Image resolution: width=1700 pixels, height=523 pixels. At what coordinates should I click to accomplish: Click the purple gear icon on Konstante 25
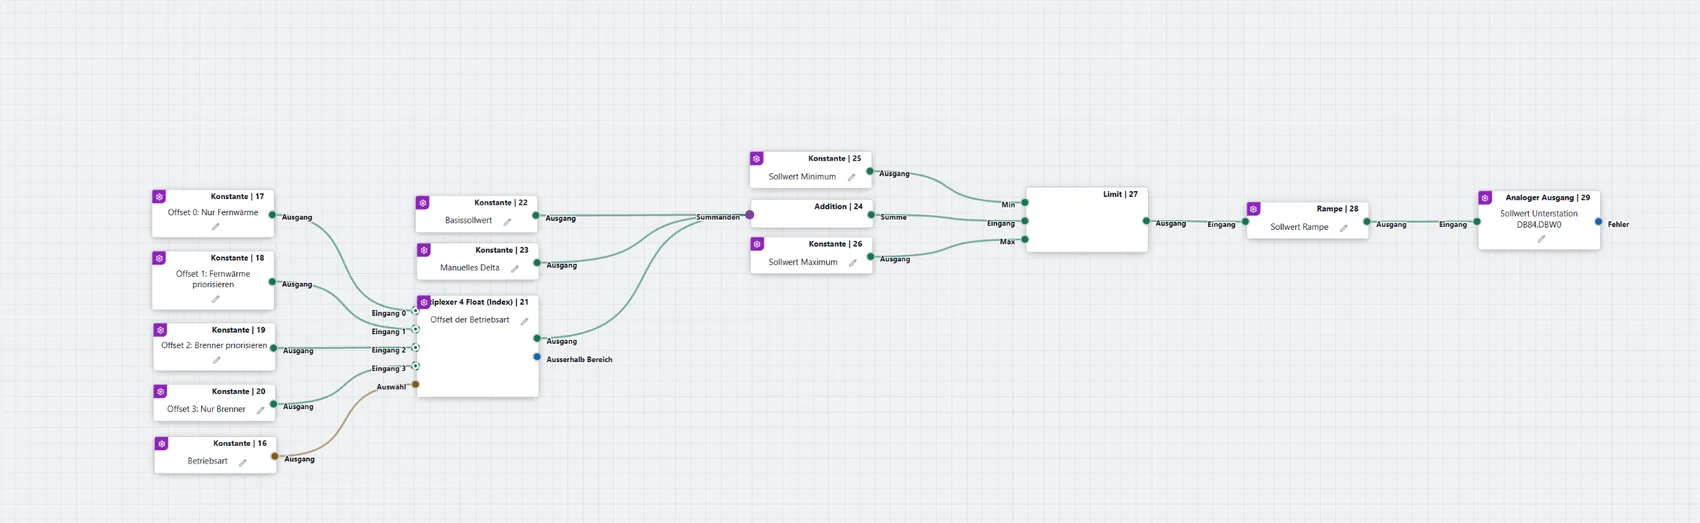(757, 159)
